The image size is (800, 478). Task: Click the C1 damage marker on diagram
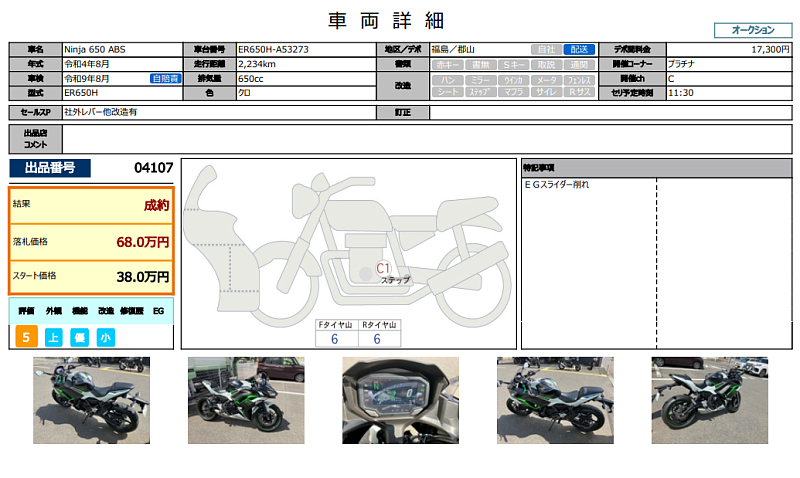point(383,268)
